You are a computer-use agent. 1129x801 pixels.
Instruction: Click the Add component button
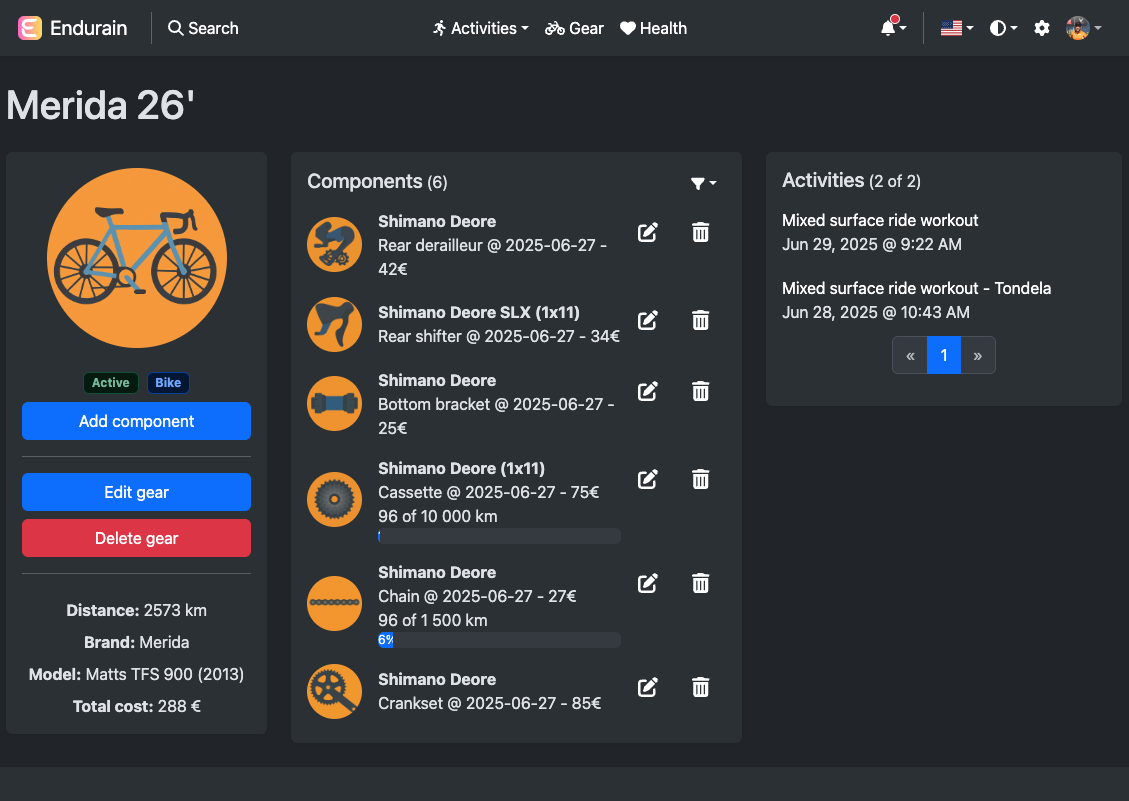(x=136, y=421)
